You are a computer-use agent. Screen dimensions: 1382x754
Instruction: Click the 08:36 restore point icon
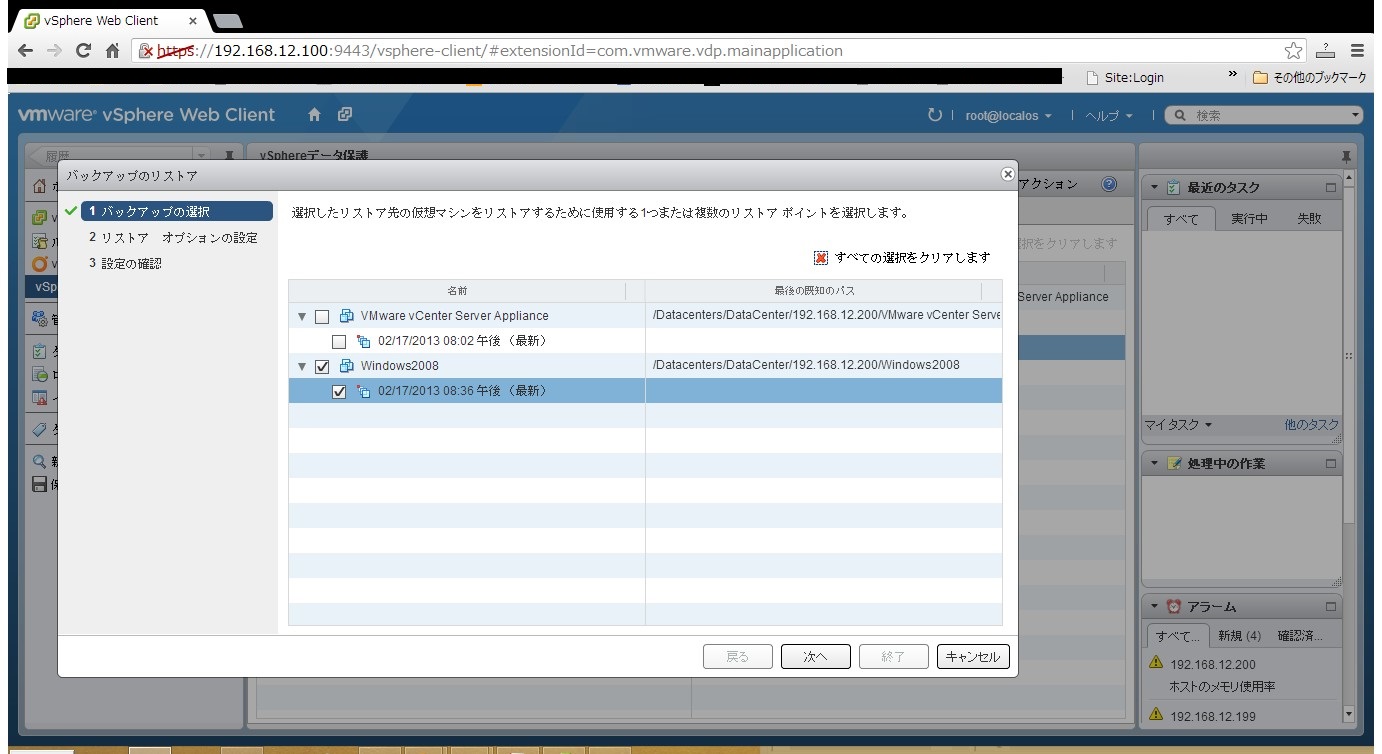coord(364,391)
